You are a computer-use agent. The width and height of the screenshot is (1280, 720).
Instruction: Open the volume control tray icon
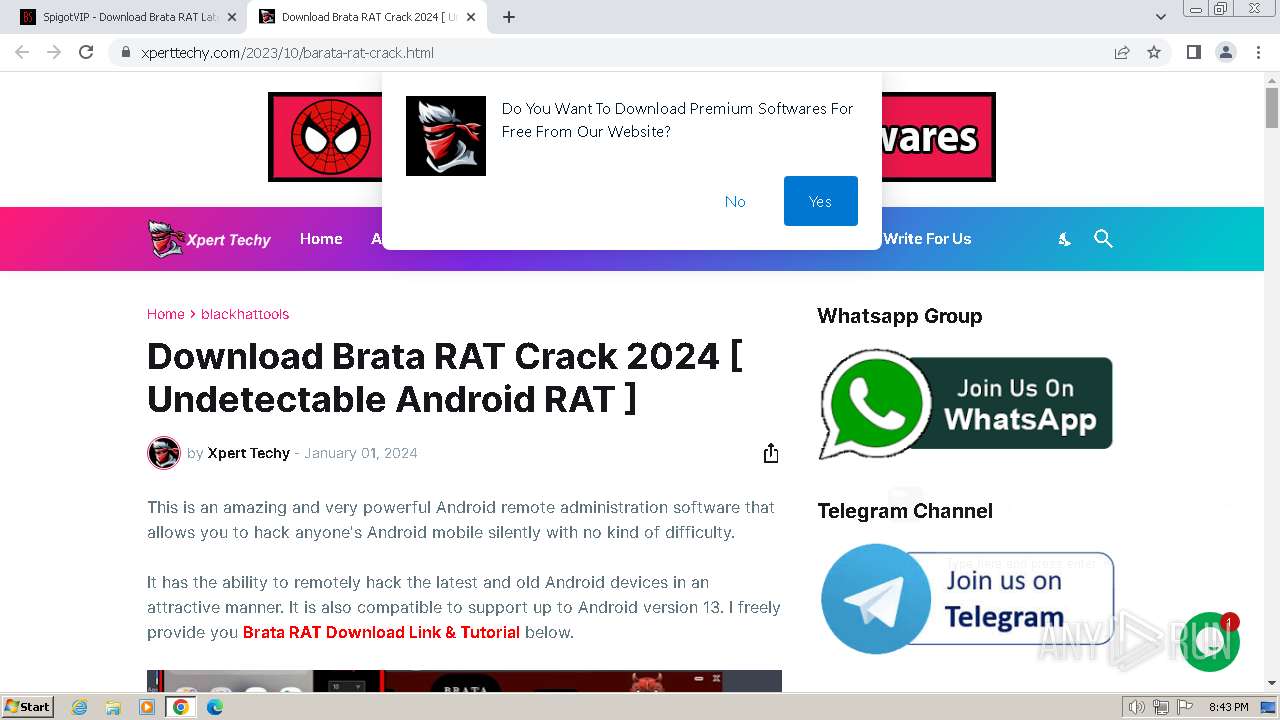click(1137, 707)
